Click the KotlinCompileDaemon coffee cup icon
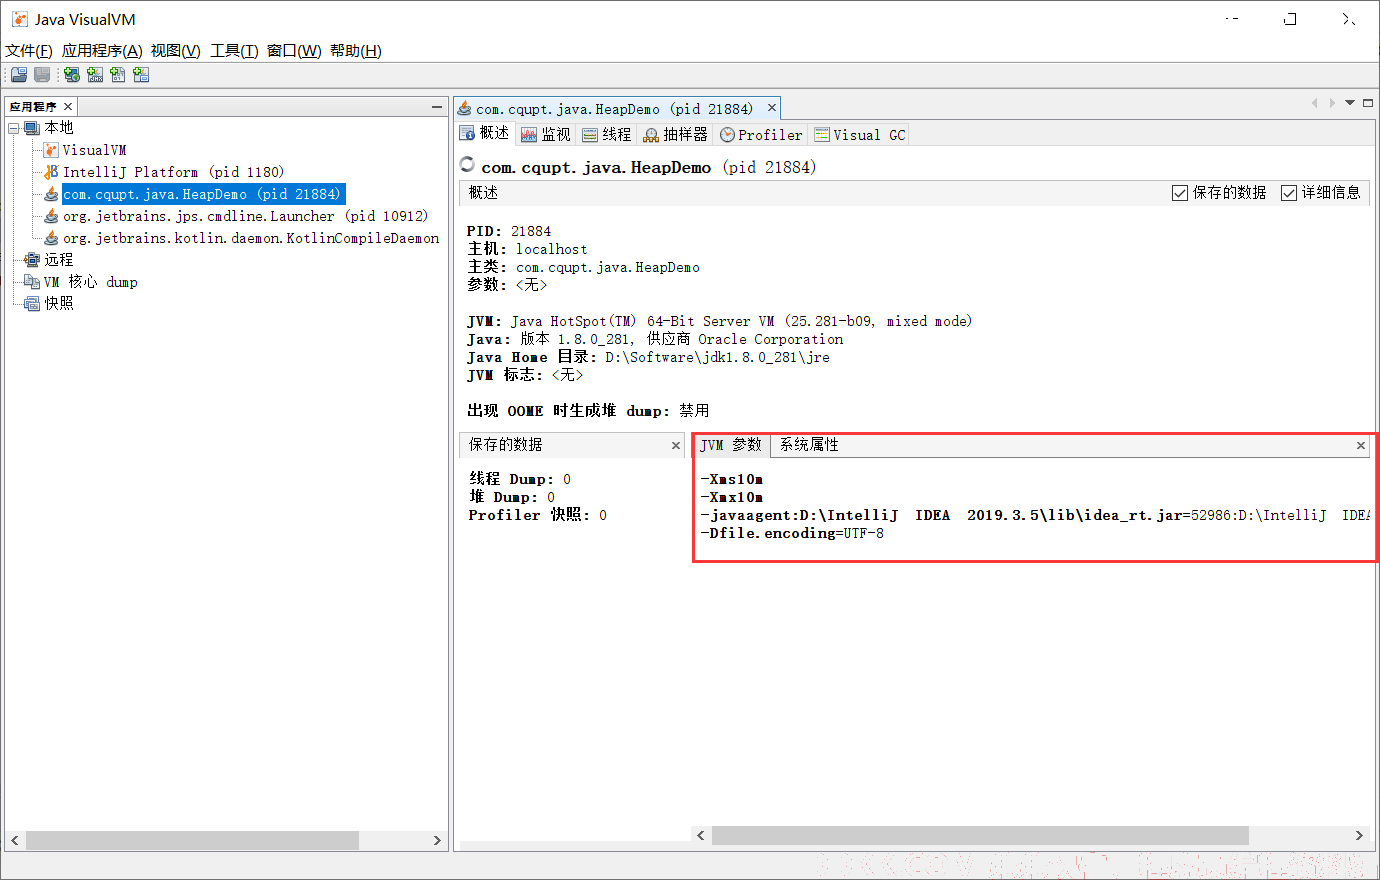 pos(51,238)
